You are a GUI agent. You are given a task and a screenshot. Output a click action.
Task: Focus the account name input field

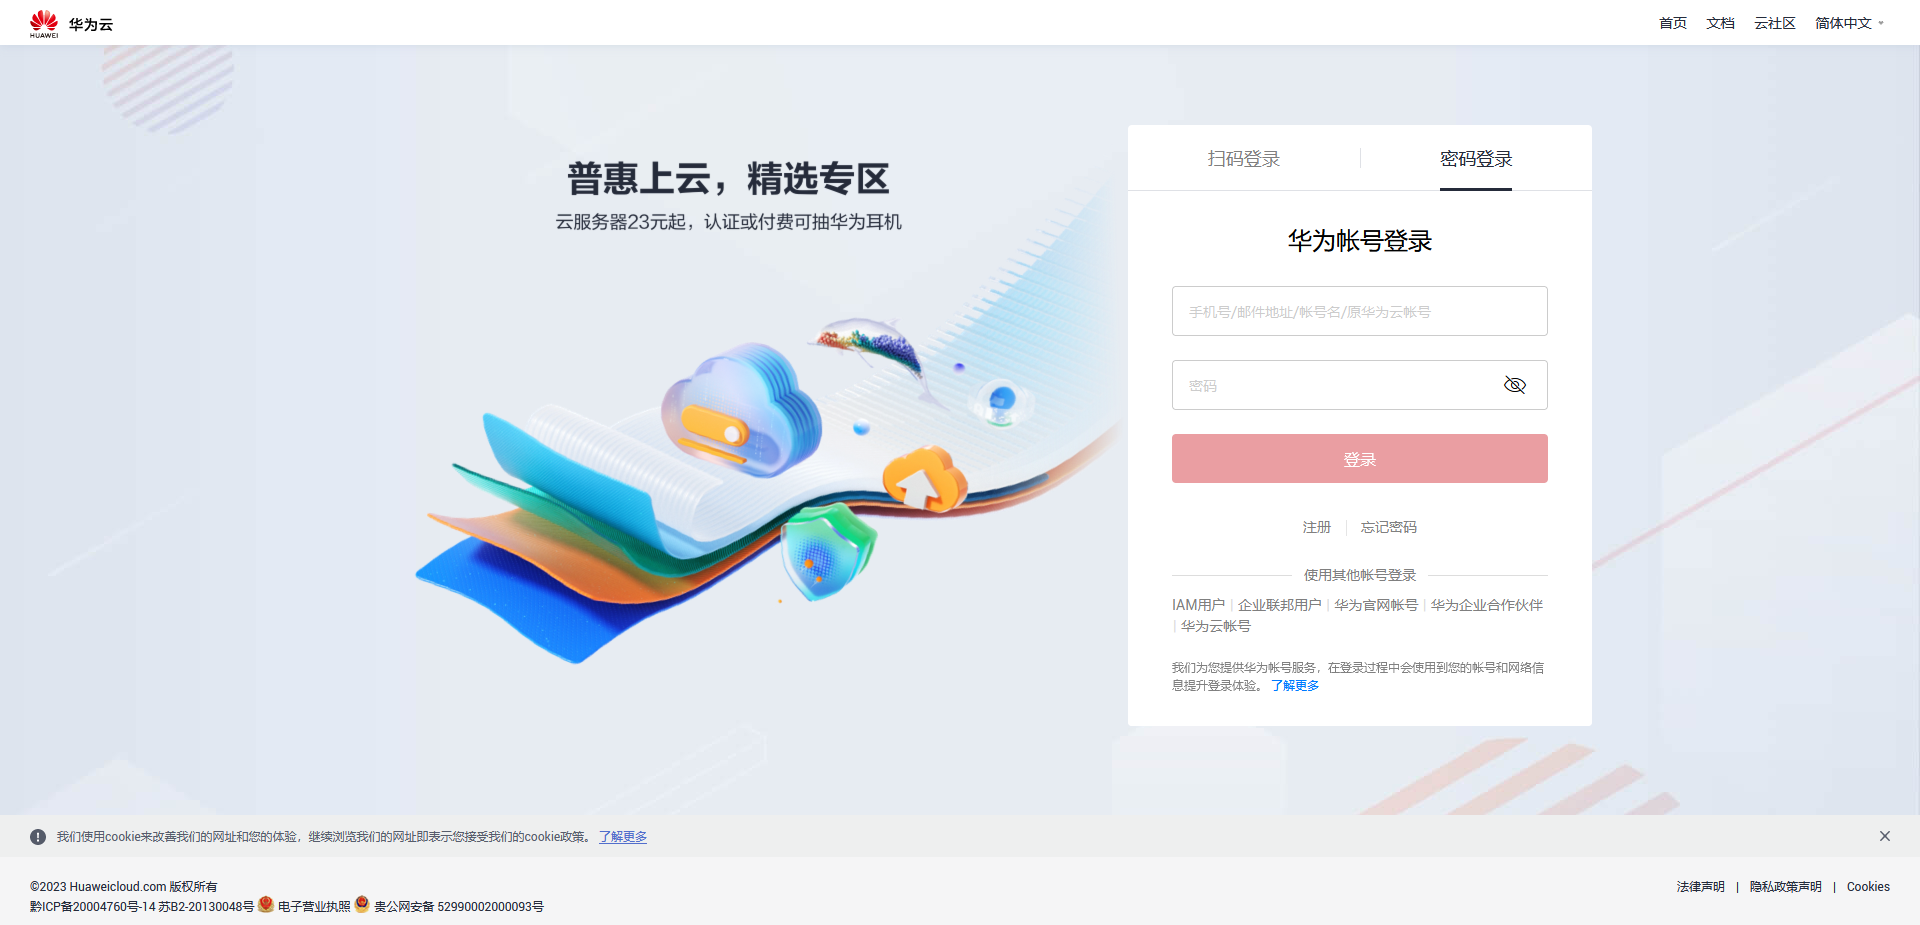click(x=1359, y=311)
